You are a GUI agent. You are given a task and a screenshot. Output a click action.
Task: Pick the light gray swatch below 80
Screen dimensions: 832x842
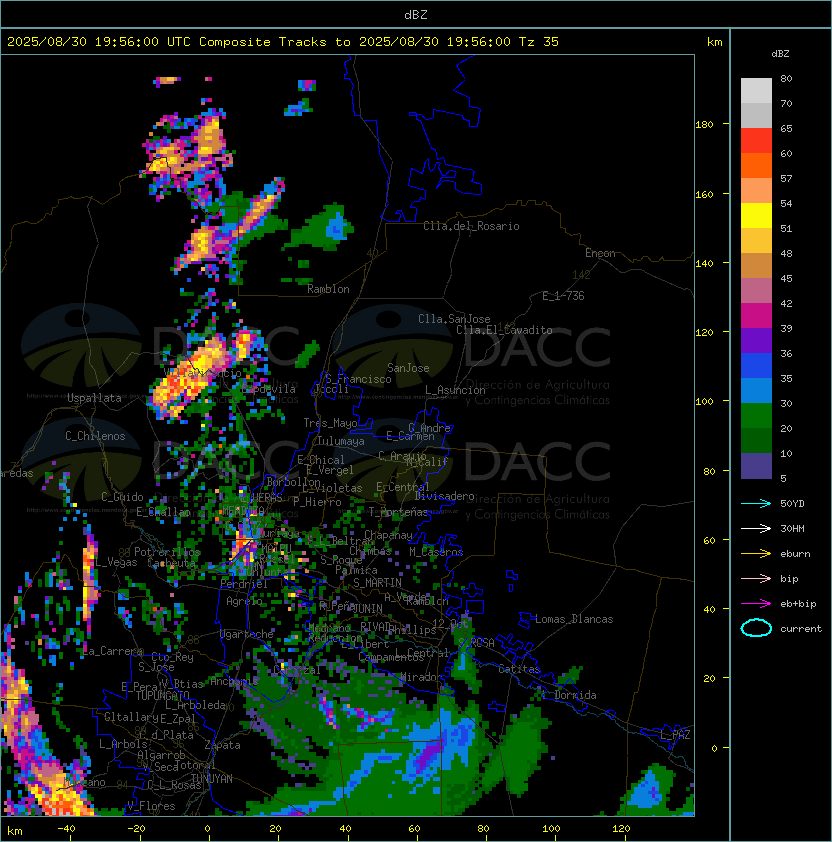coord(756,91)
